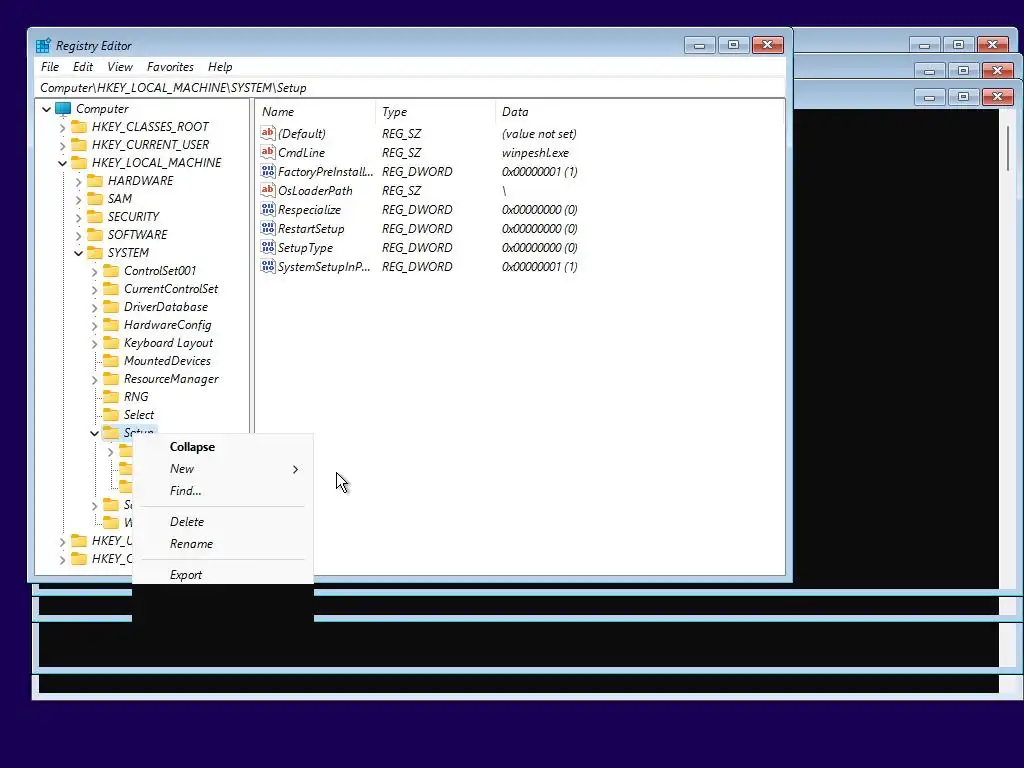Screen dimensions: 1024x768
Task: Click the Registry Editor app icon in title bar
Action: [43, 46]
